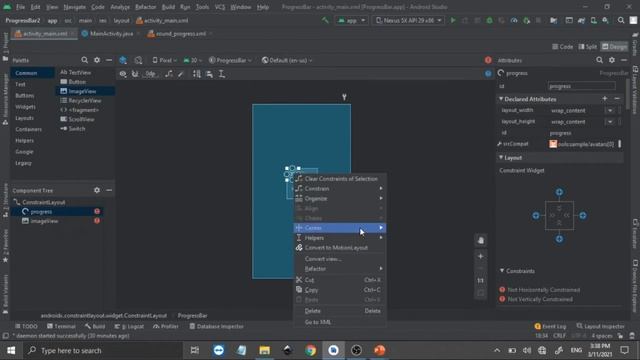This screenshot has height=360, width=640.
Task: Open layout_width value dropdown arrow
Action: point(610,111)
